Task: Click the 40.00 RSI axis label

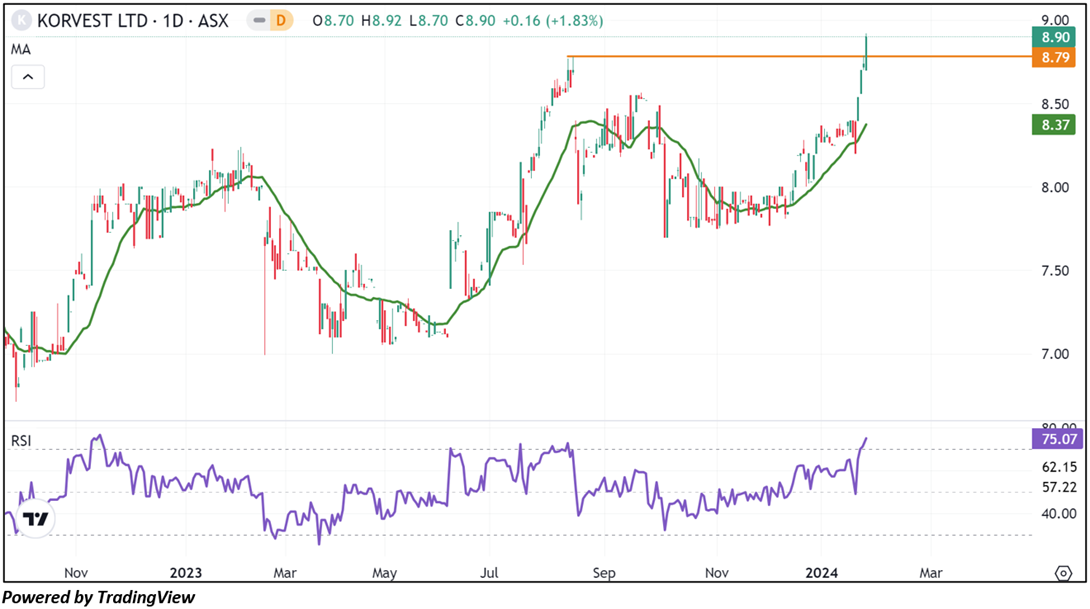Action: tap(1059, 514)
